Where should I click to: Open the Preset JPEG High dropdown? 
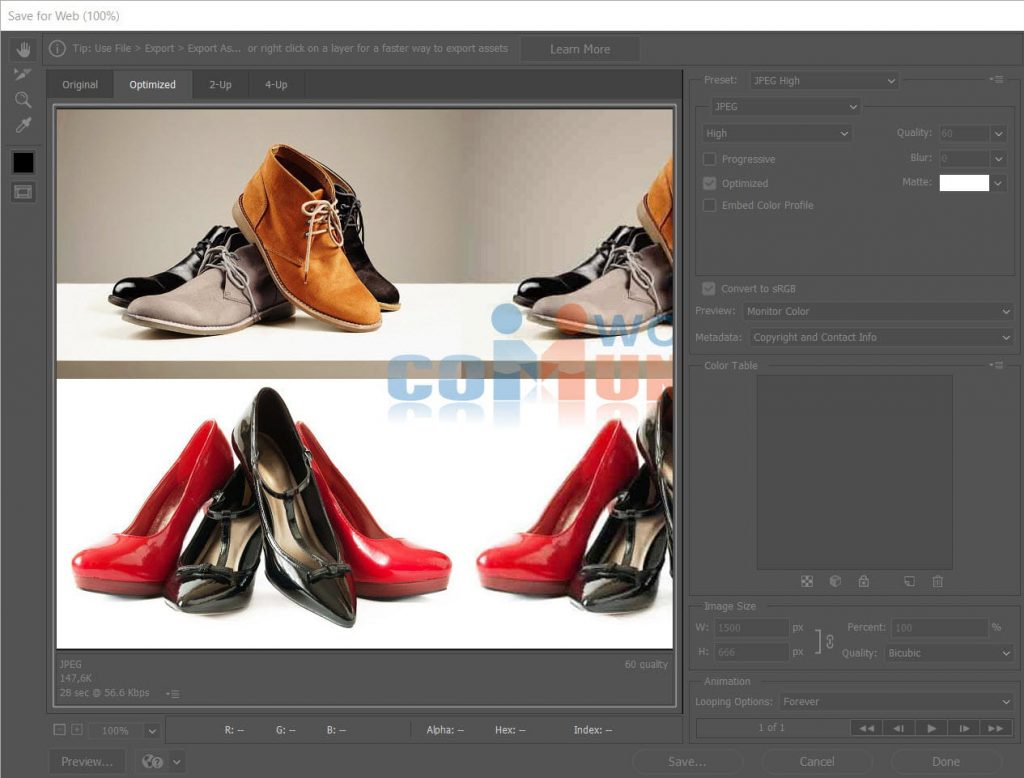[824, 80]
